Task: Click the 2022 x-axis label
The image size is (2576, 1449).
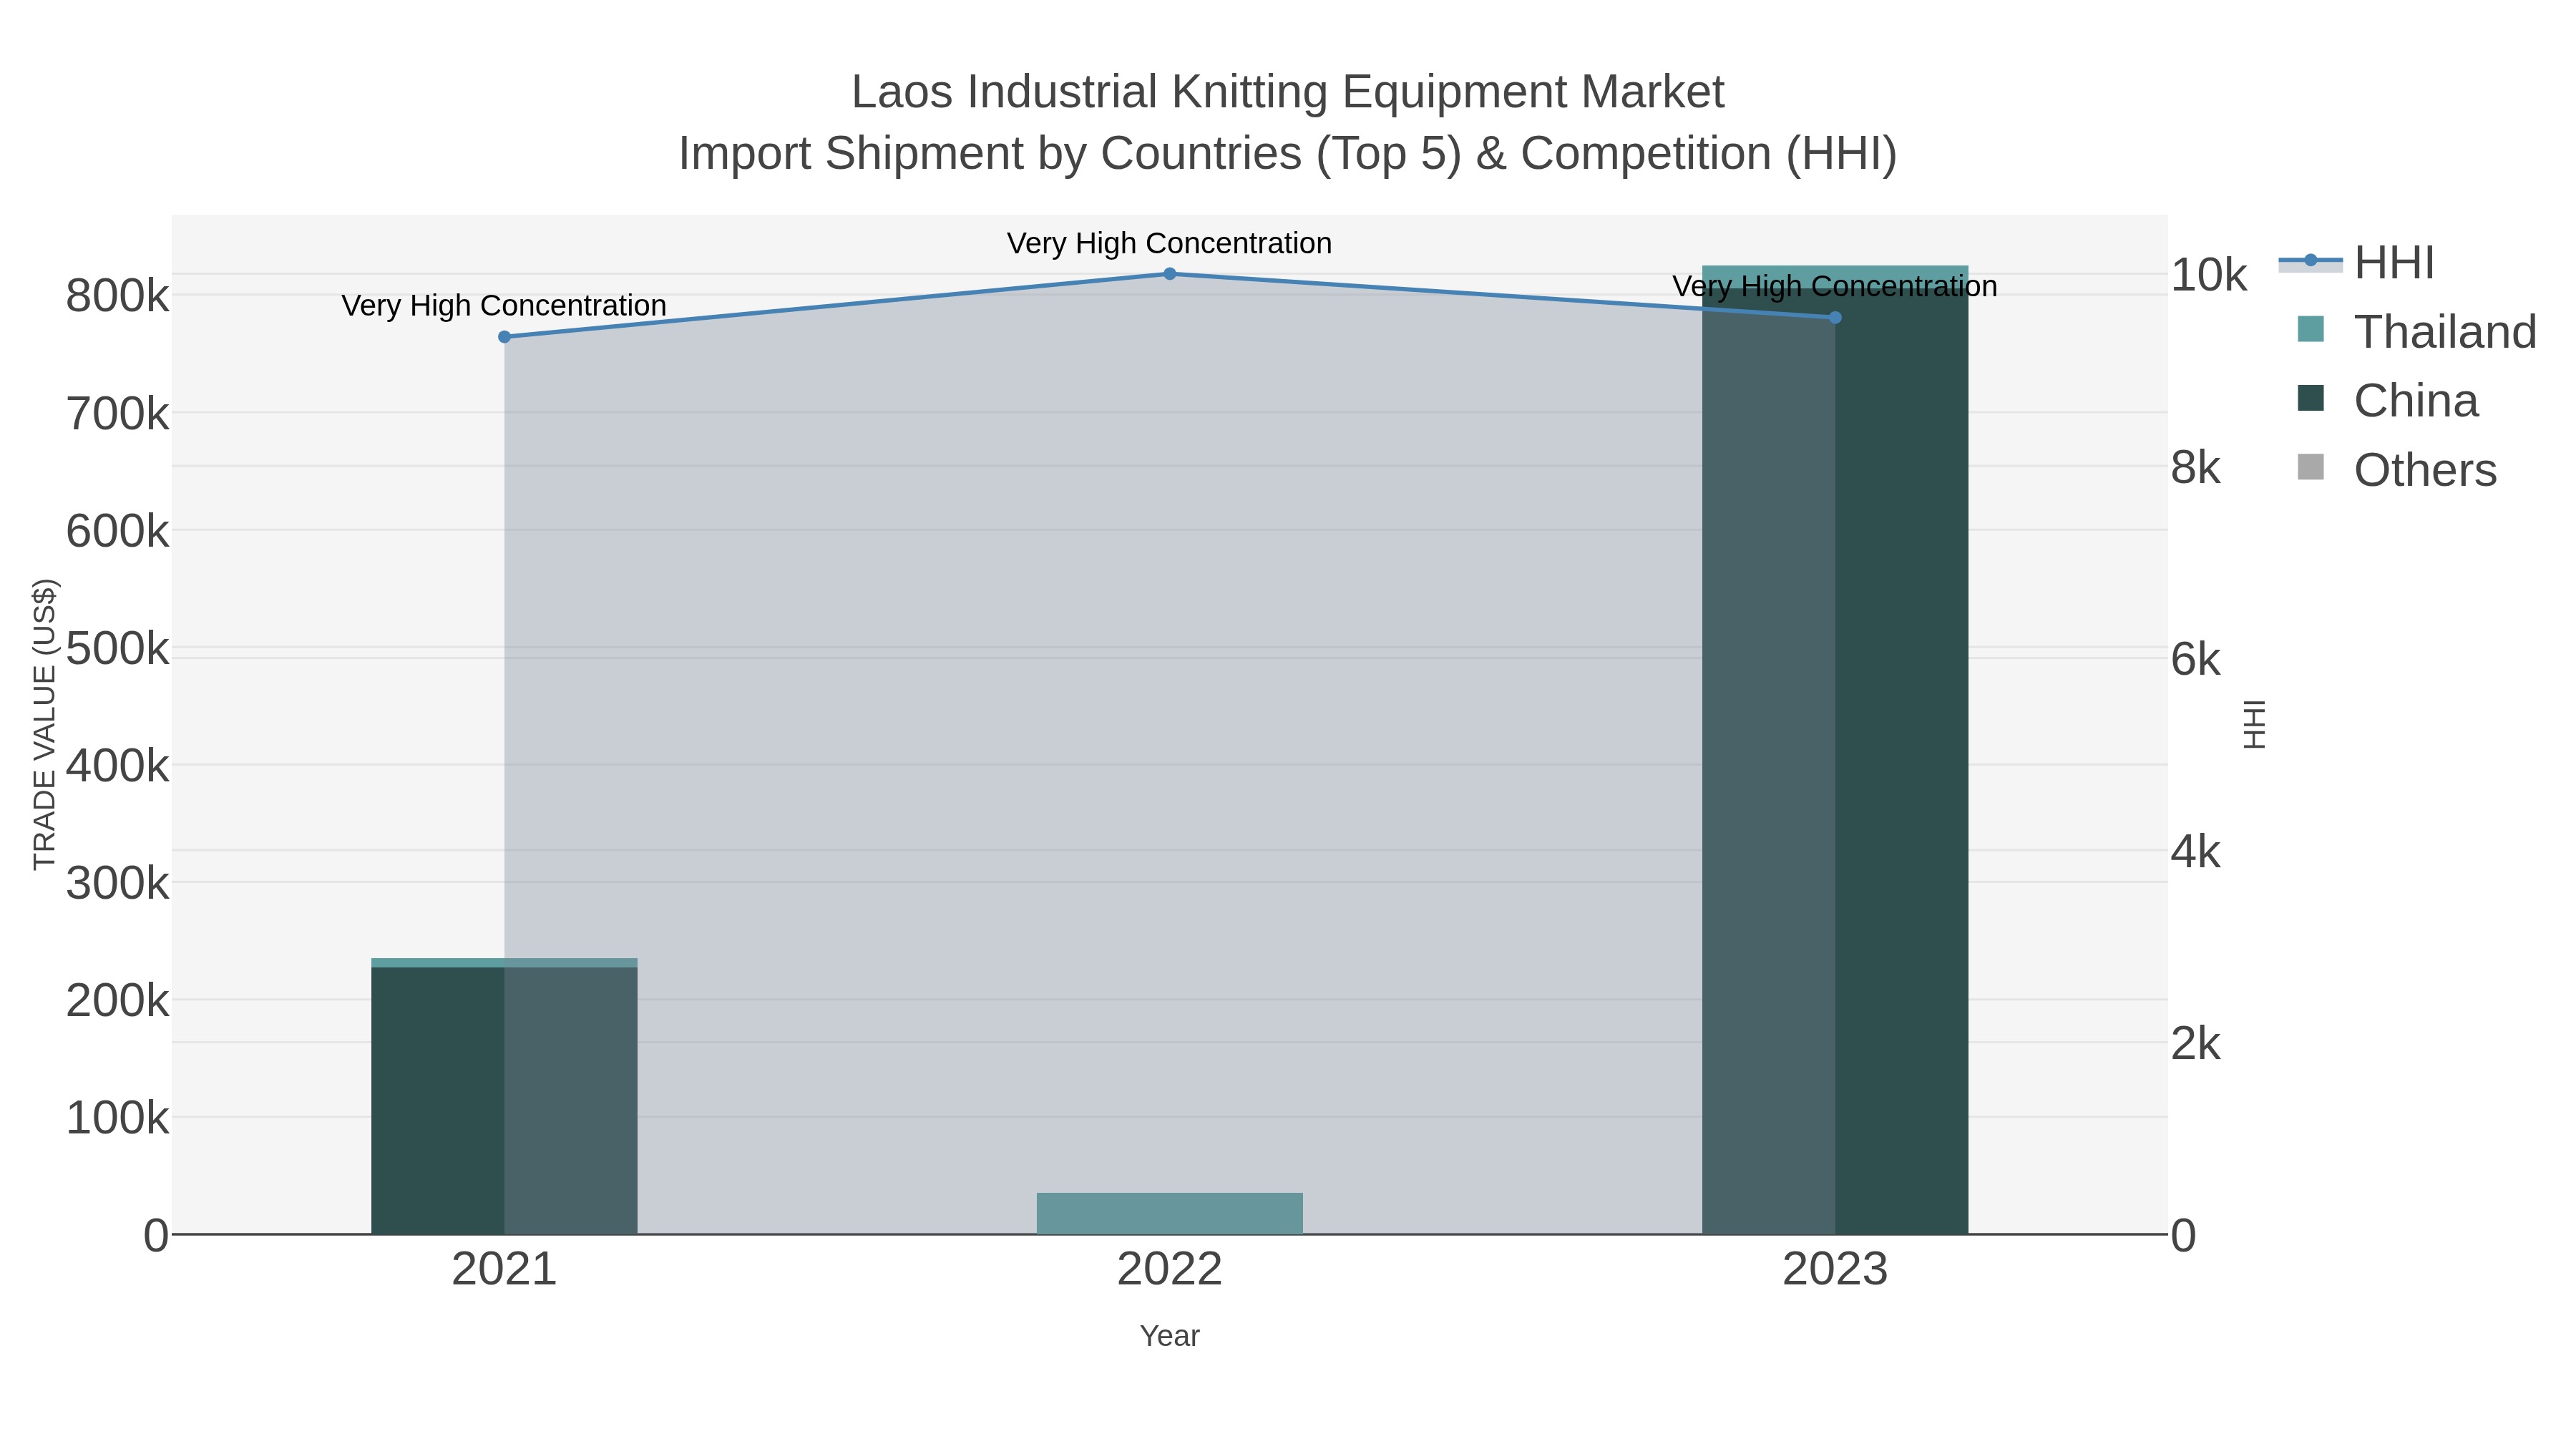Action: (x=1169, y=1270)
